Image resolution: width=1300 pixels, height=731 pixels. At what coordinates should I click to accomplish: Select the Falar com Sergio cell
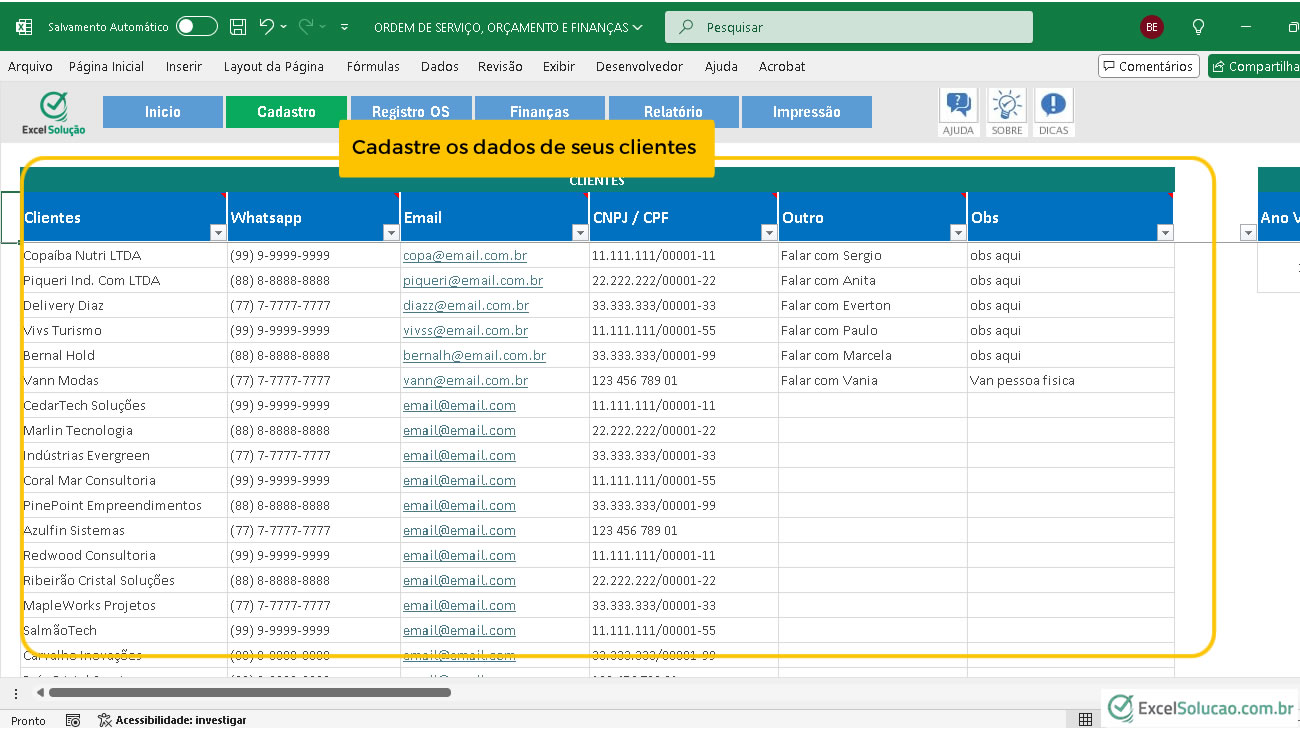873,255
